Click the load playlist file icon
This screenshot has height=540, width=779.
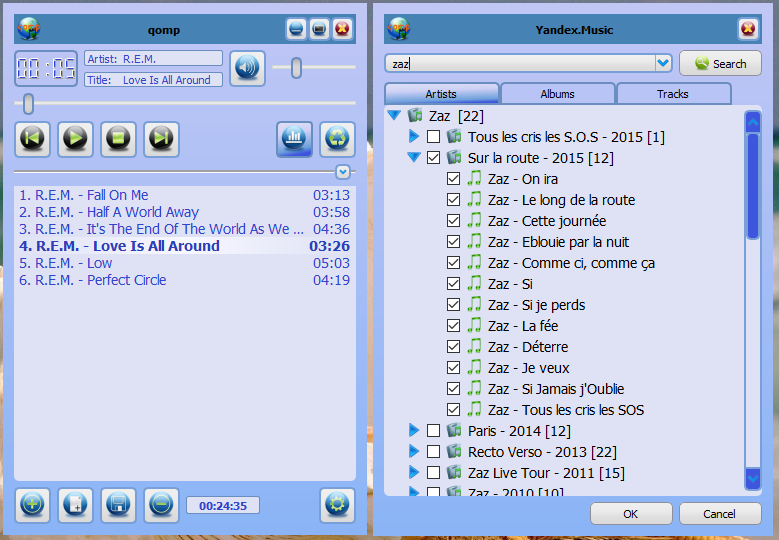point(76,505)
